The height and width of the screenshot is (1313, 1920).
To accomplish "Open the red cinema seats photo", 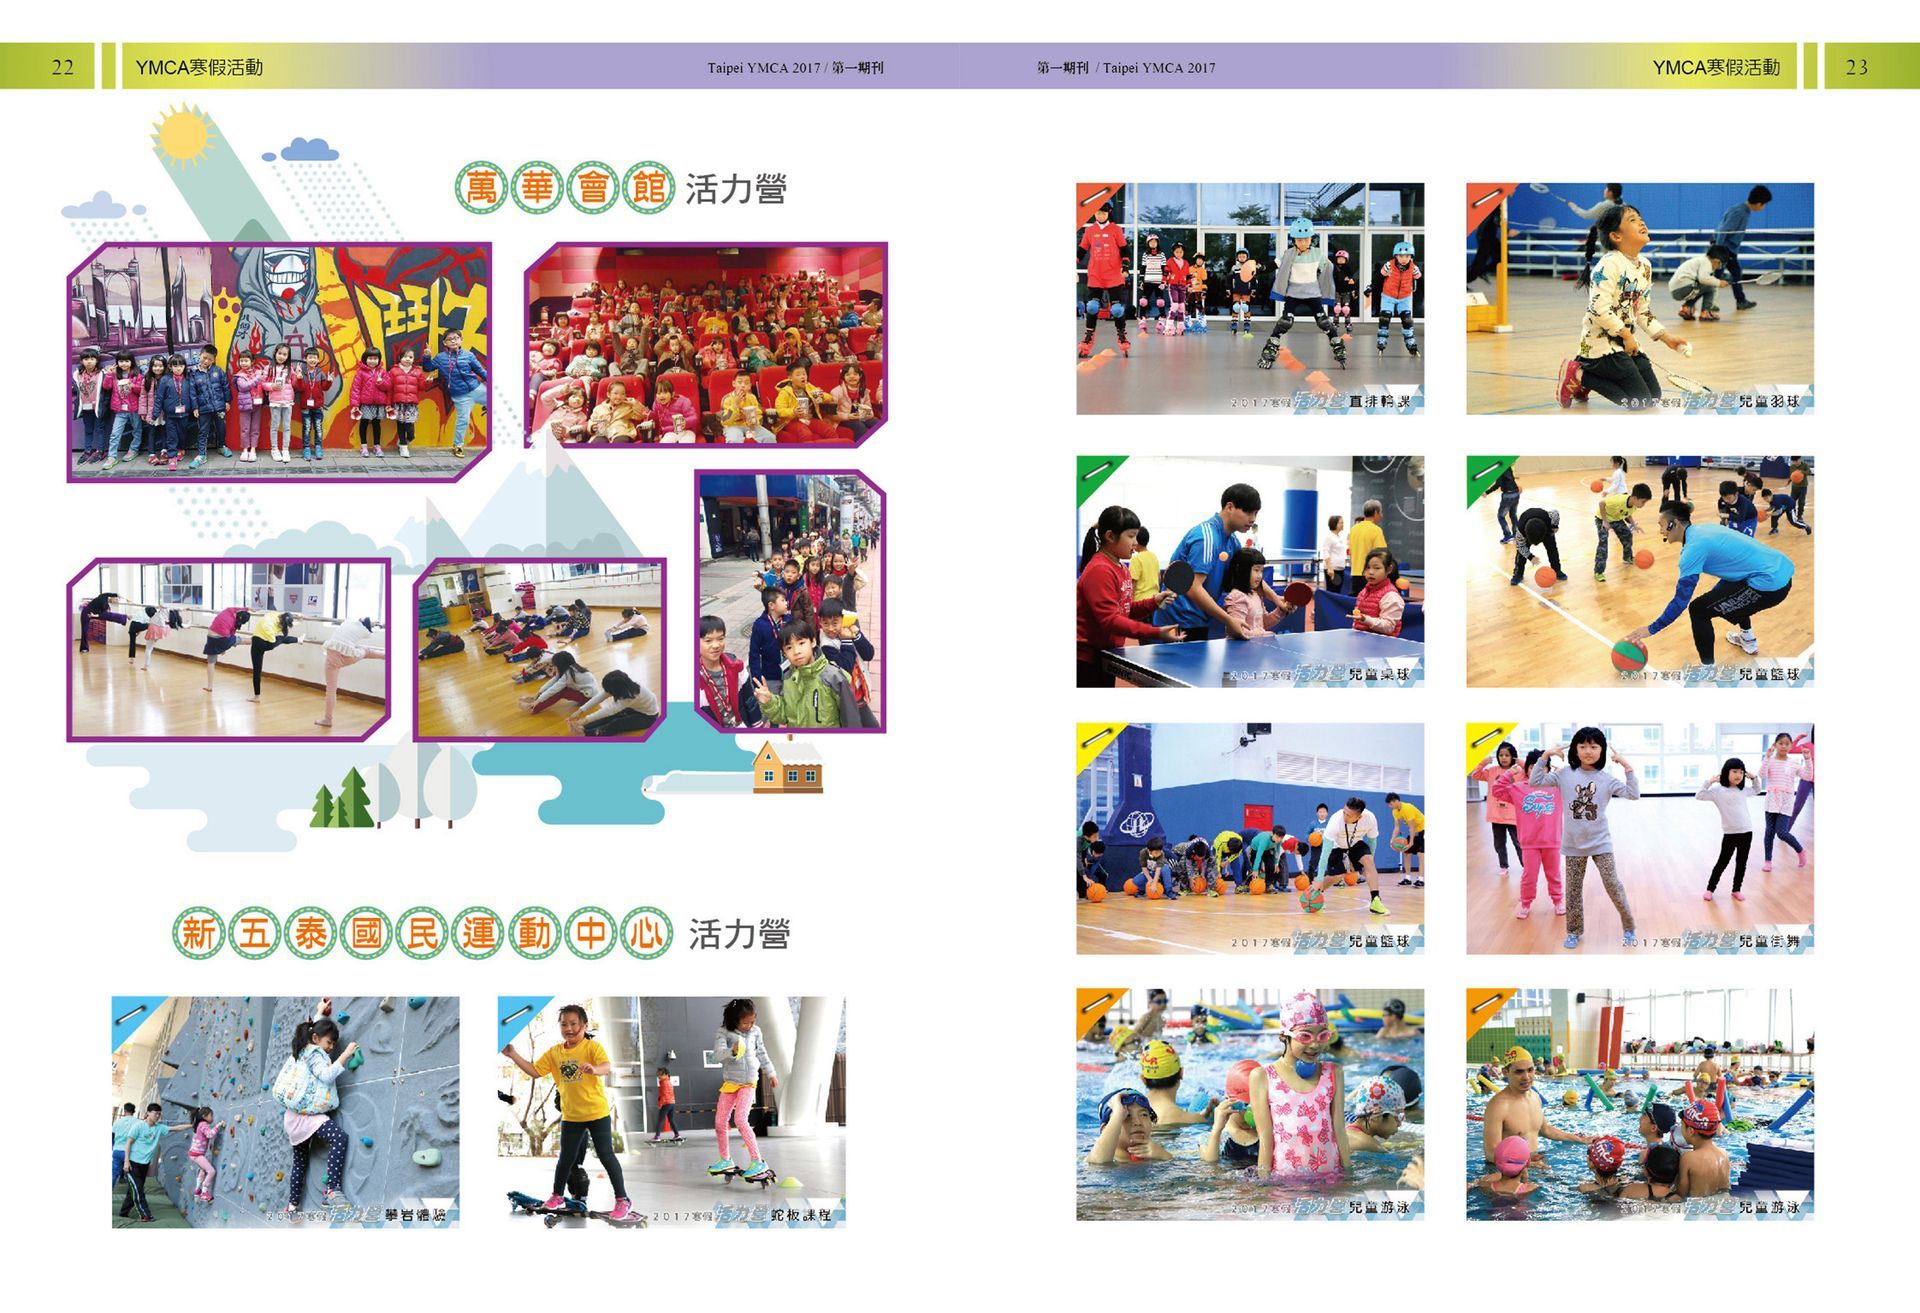I will tap(705, 345).
